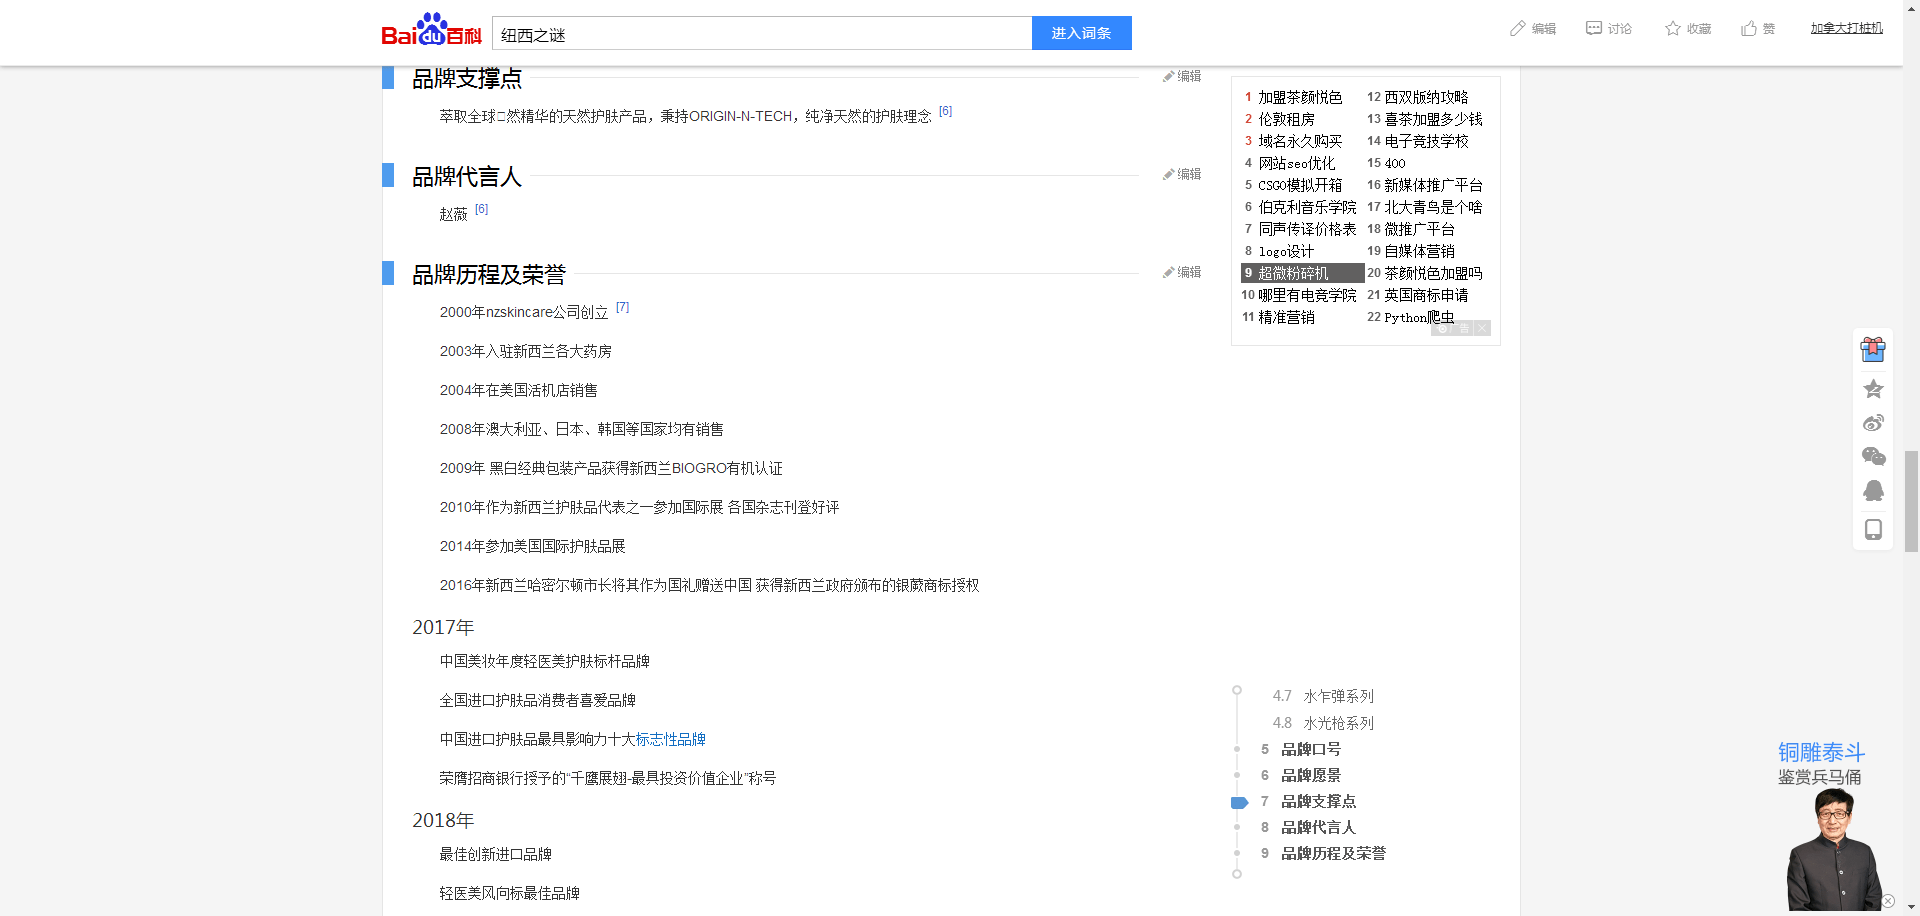This screenshot has height=916, width=1920.
Task: Edit the 品牌代言人 section
Action: click(x=1182, y=174)
